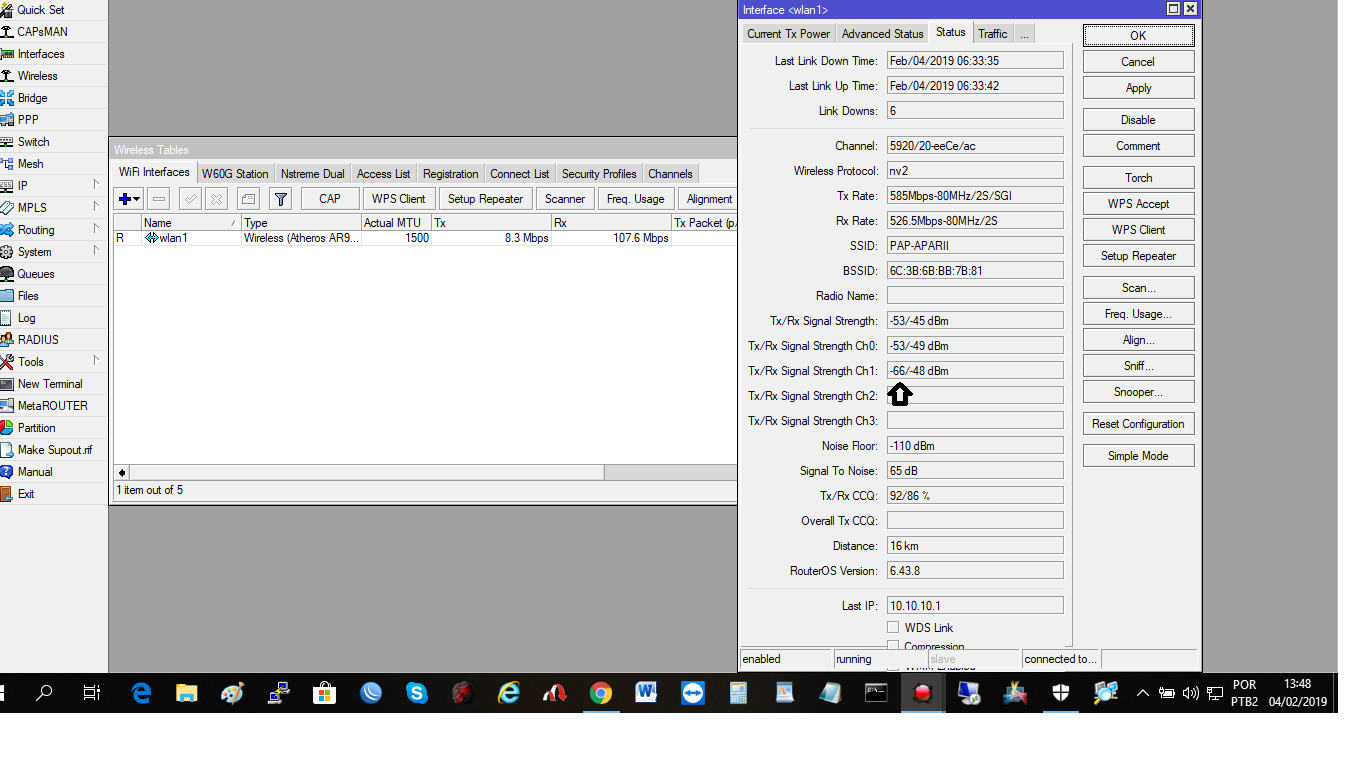Screen dimensions: 1366x768
Task: Expand the MPLS submenu in the sidebar
Action: pyautogui.click(x=96, y=207)
